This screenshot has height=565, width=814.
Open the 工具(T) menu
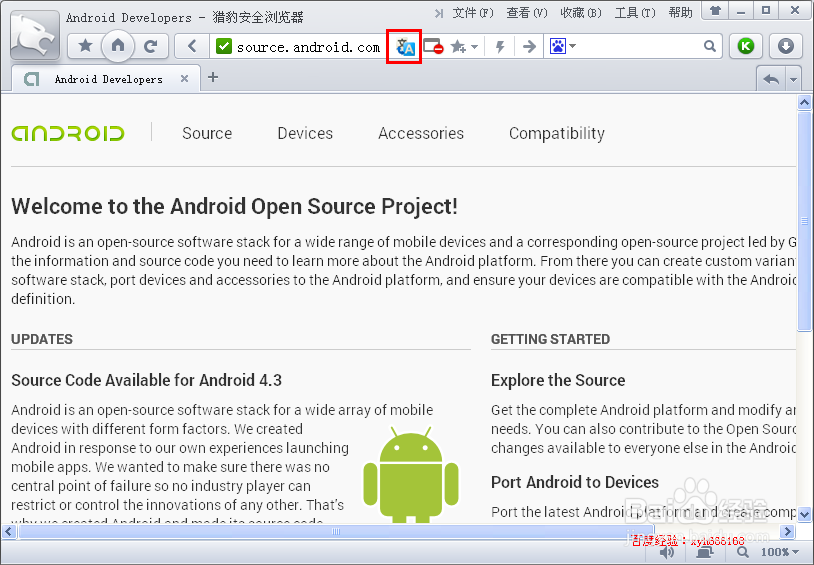[x=635, y=12]
